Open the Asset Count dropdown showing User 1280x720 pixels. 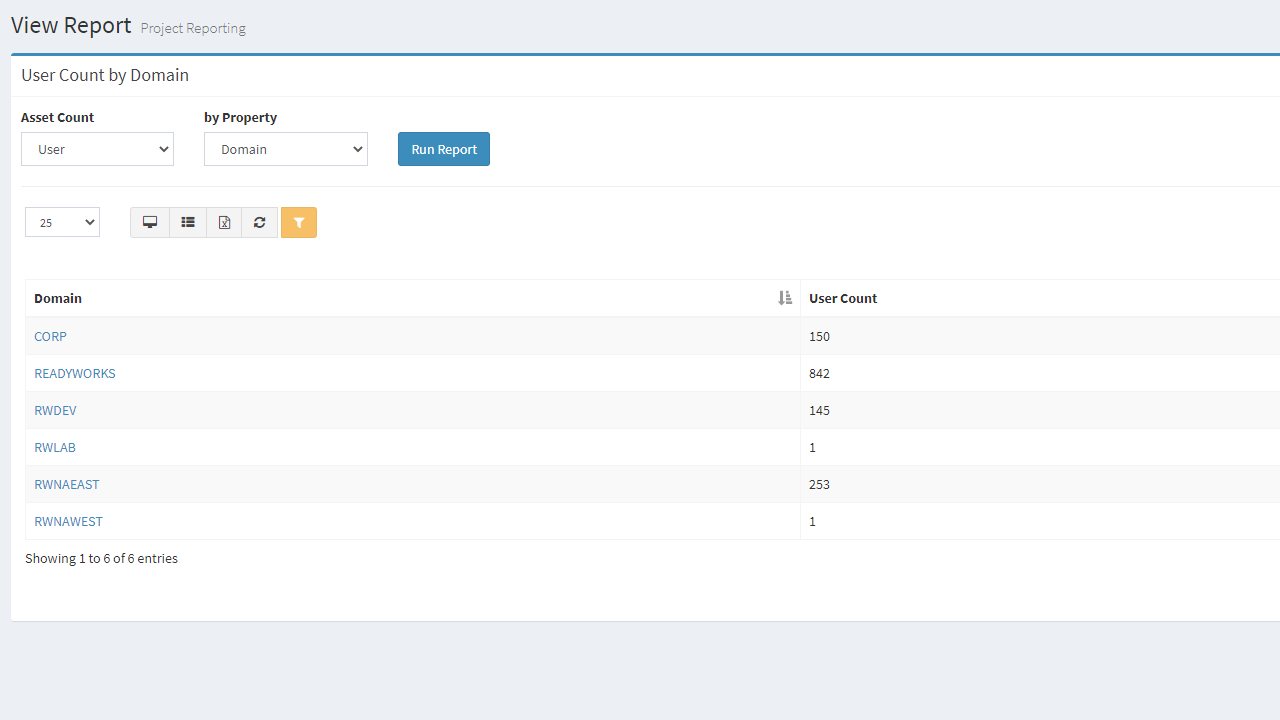pos(97,149)
